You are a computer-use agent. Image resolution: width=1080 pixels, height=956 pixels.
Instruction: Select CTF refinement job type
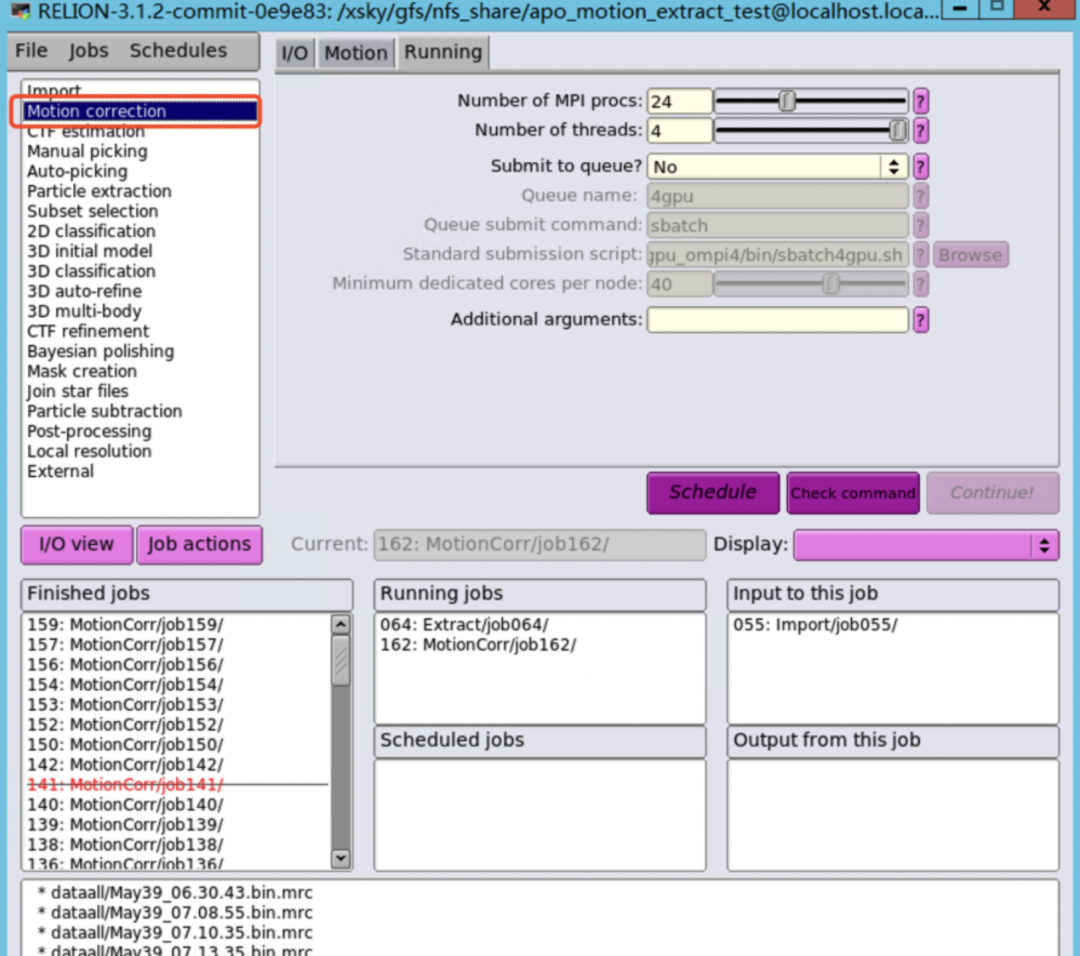(140, 331)
